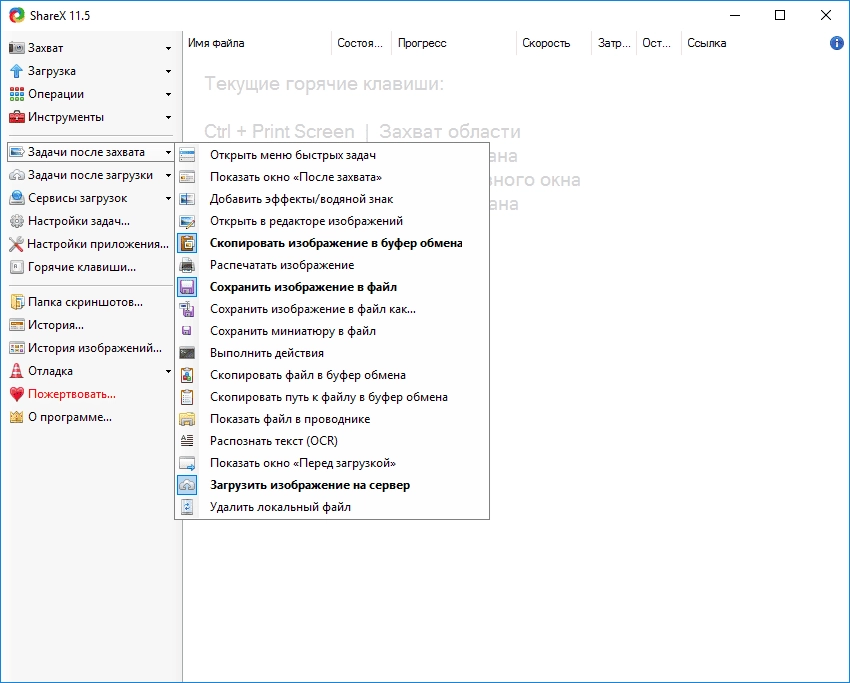Turn on Добавить эффекты/водяной знак
Screen dimensions: 850x683
(332, 199)
